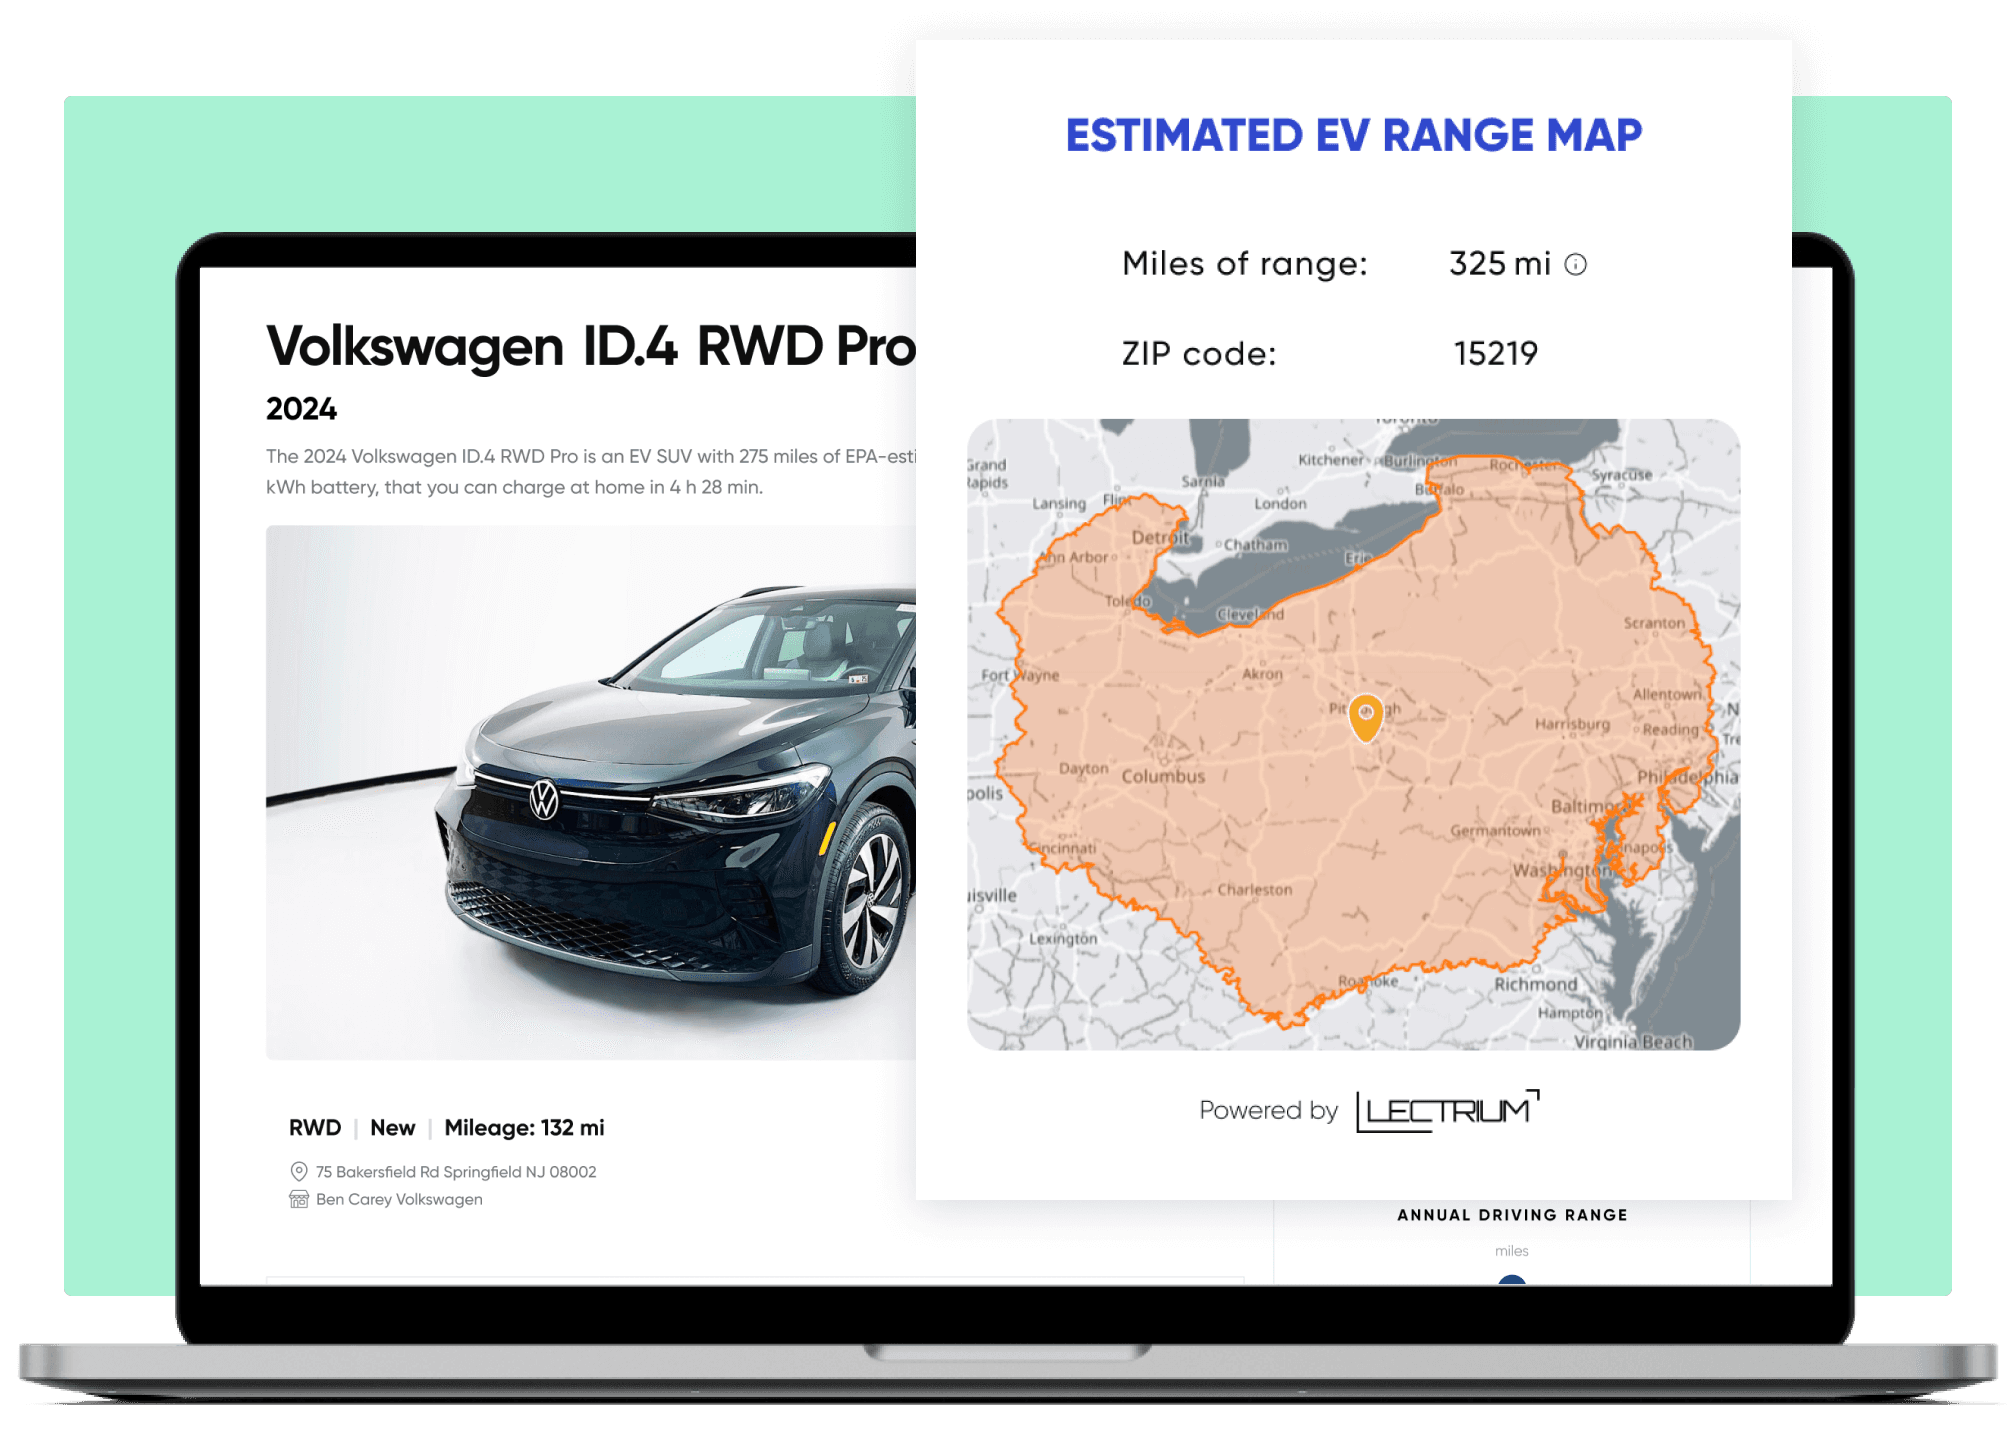
Task: Click the 325 mi range value
Action: (x=1499, y=264)
